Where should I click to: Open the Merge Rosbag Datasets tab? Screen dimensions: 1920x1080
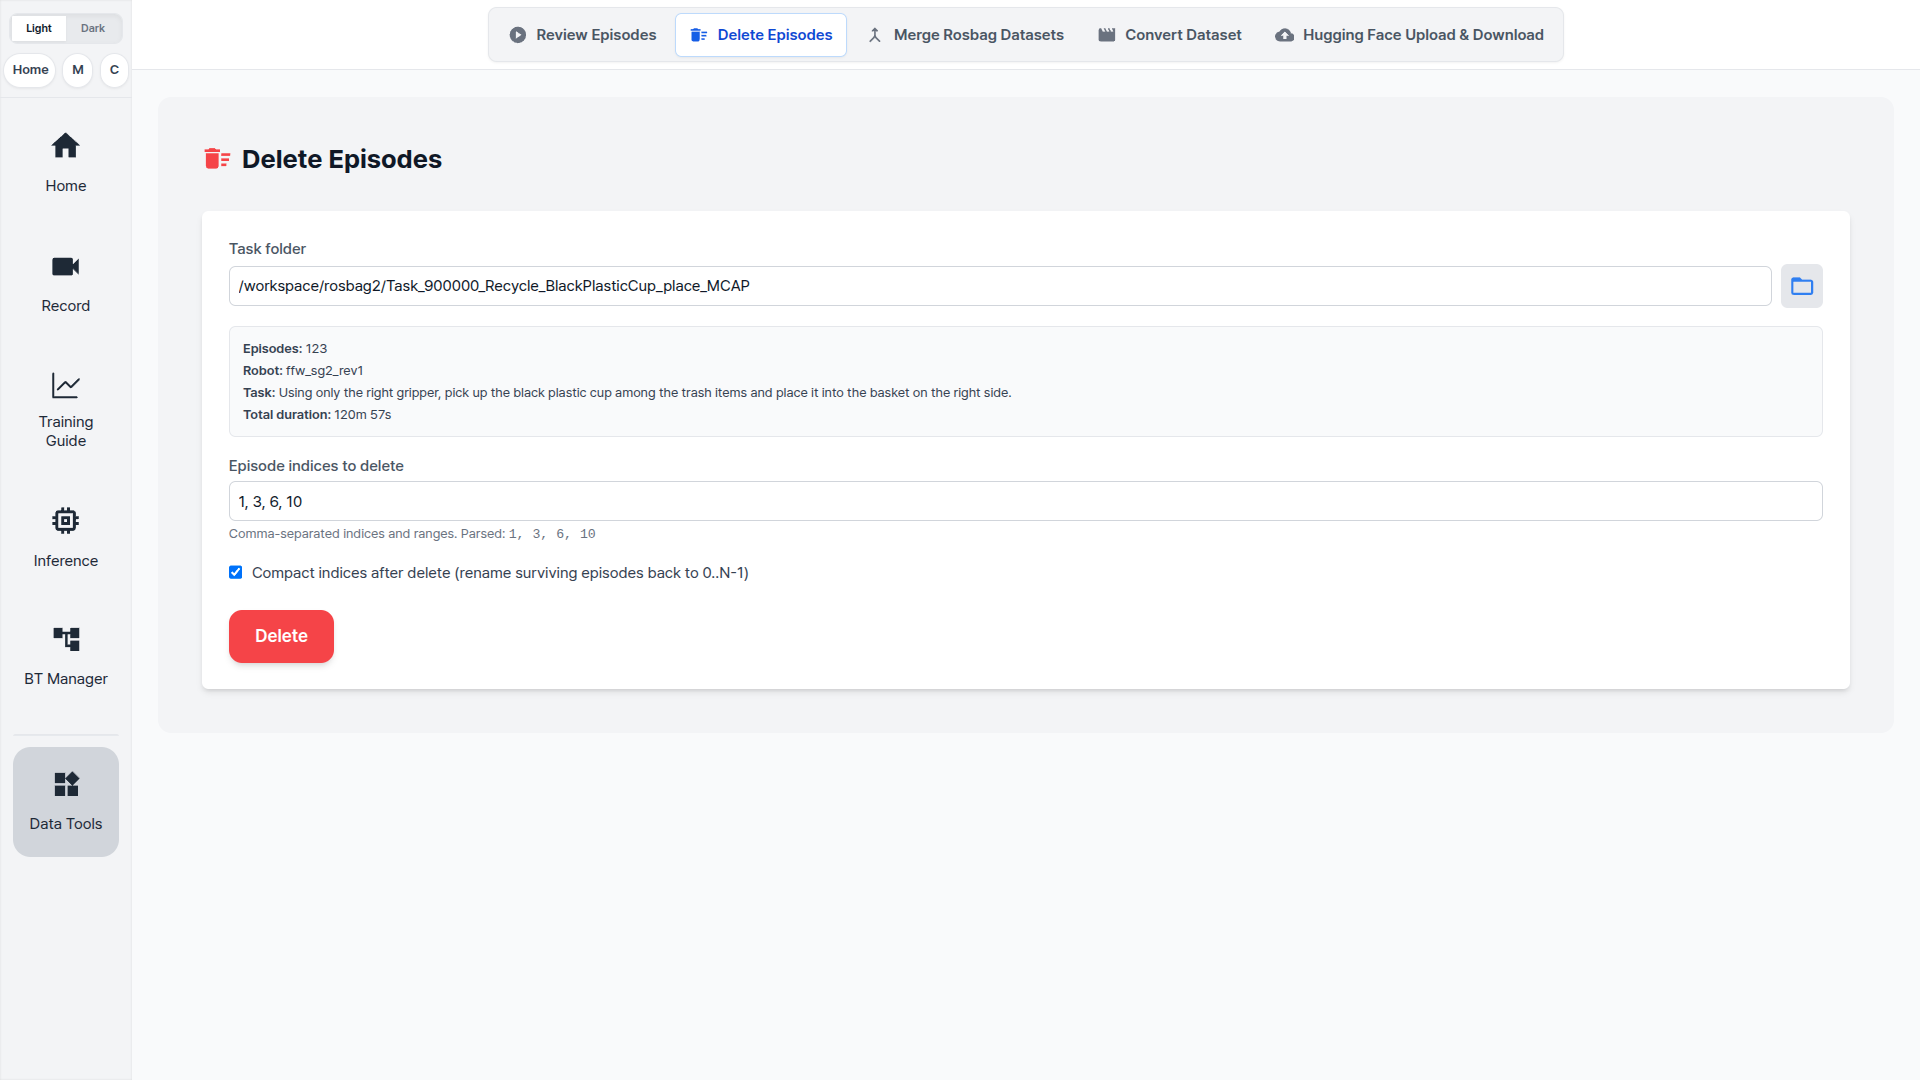(x=965, y=35)
